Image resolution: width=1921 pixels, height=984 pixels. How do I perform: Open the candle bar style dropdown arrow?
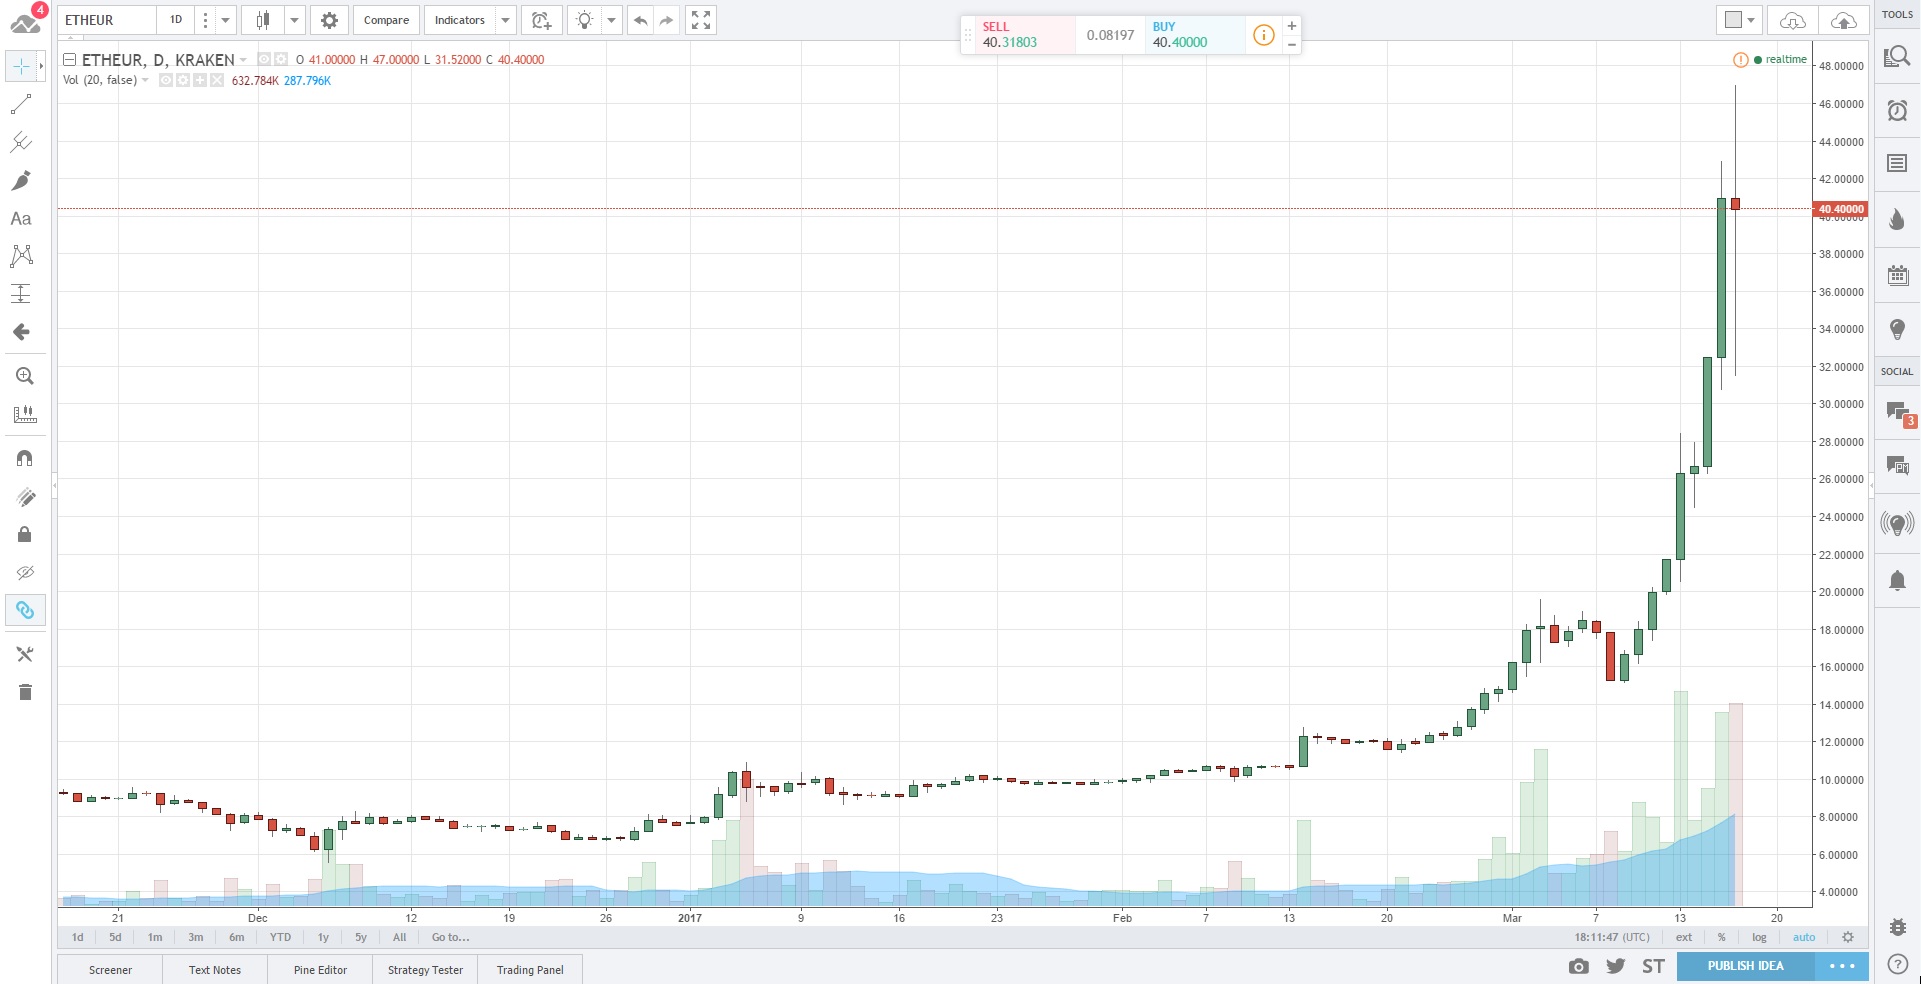[x=294, y=20]
